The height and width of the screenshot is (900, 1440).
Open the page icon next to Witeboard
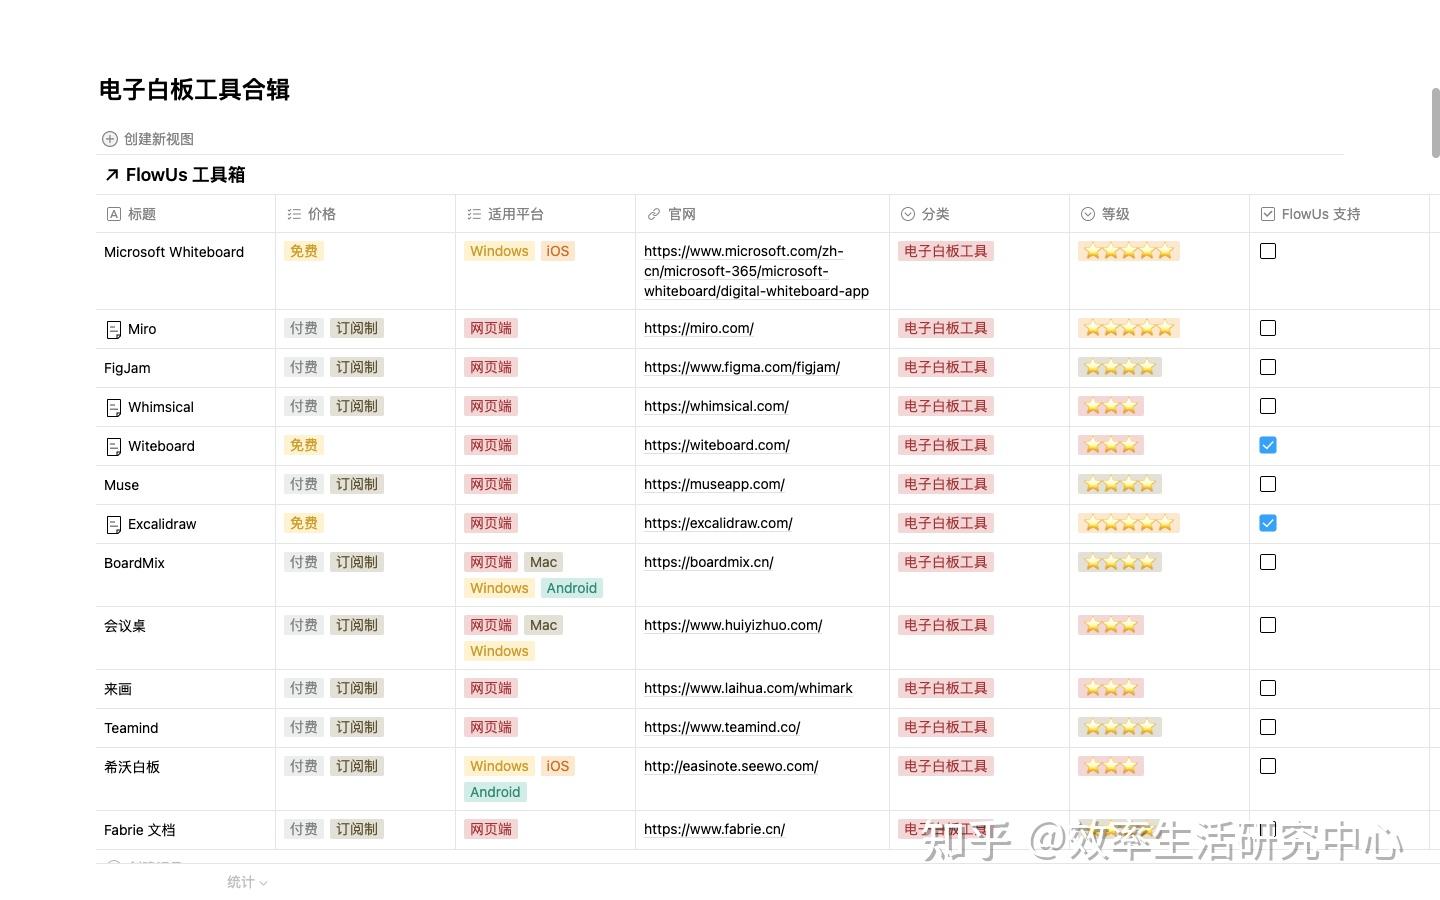(x=114, y=446)
